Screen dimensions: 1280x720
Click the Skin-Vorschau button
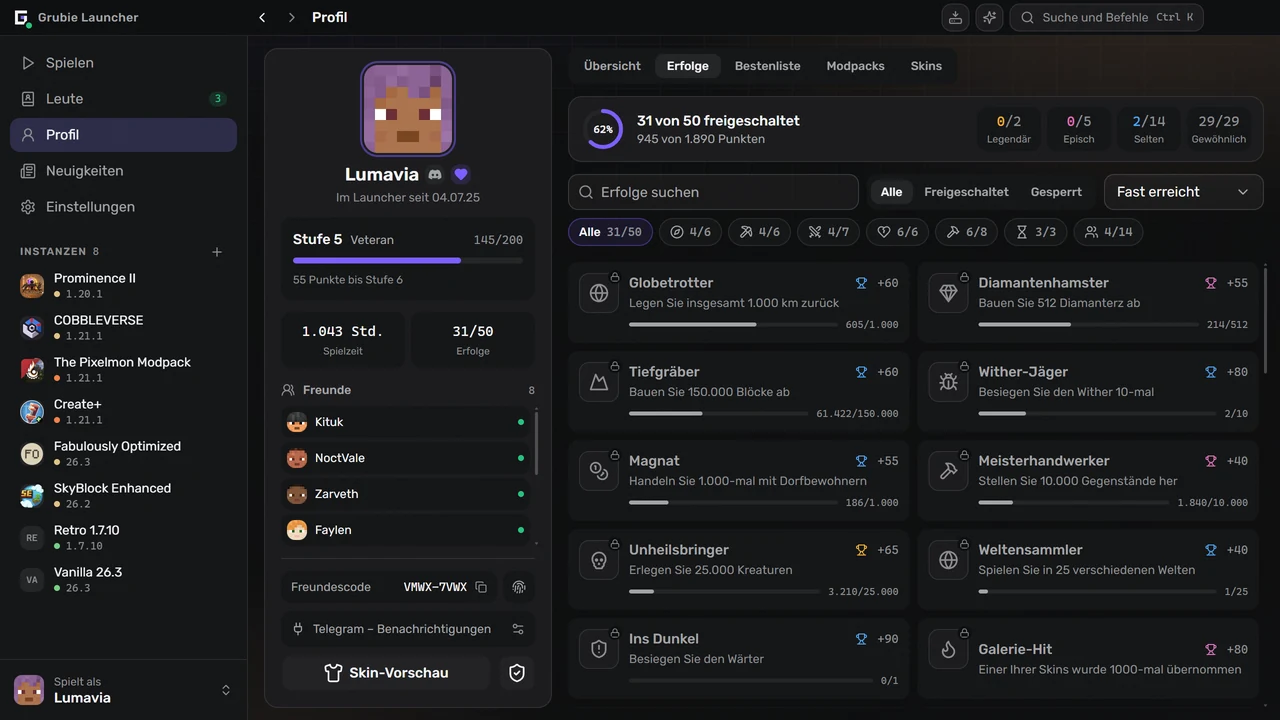click(x=386, y=673)
